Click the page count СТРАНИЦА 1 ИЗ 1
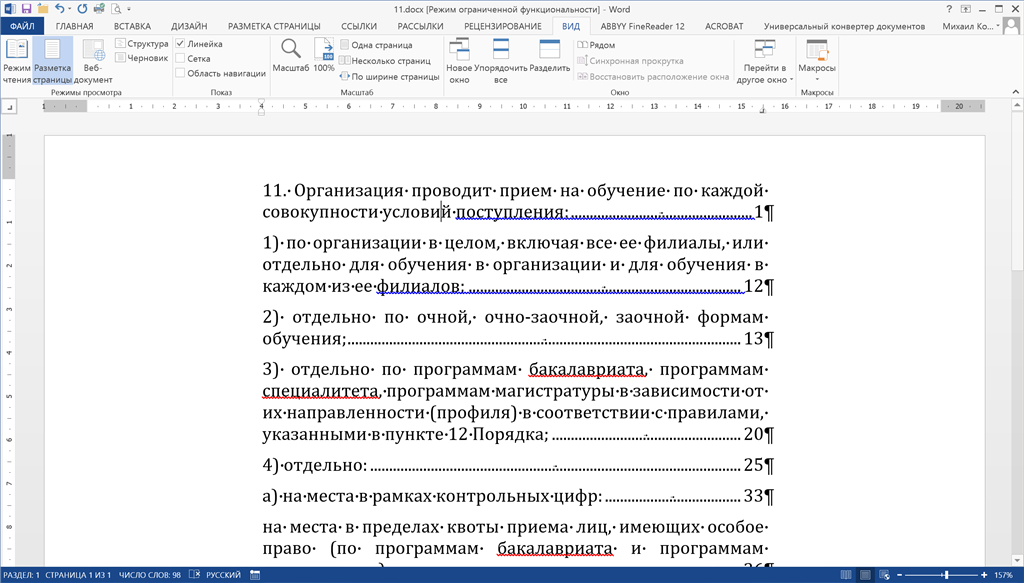Viewport: 1024px width, 583px height. (x=78, y=575)
